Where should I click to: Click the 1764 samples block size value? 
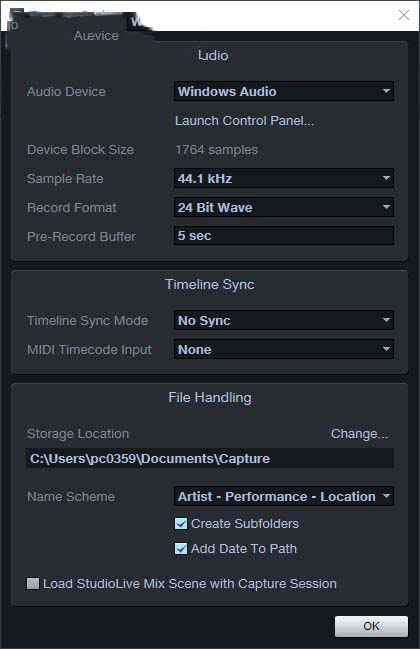coord(216,150)
